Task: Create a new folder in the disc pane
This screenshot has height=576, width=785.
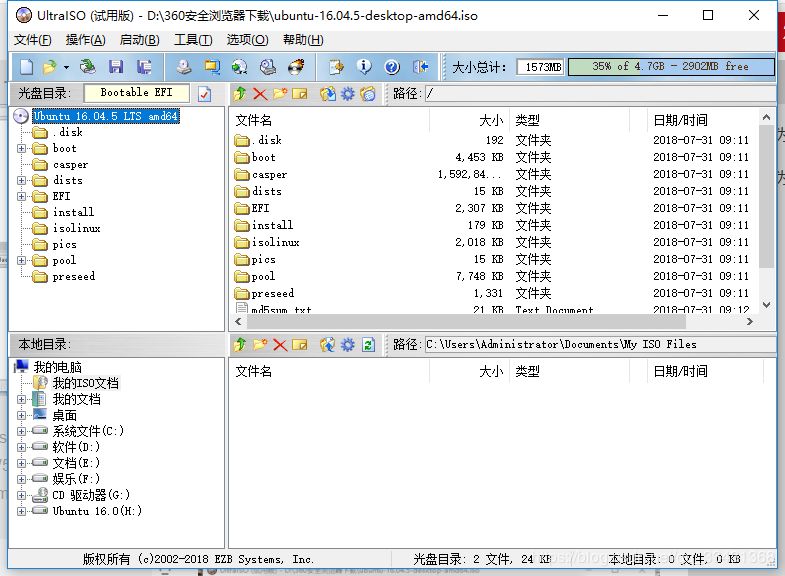Action: click(x=280, y=94)
